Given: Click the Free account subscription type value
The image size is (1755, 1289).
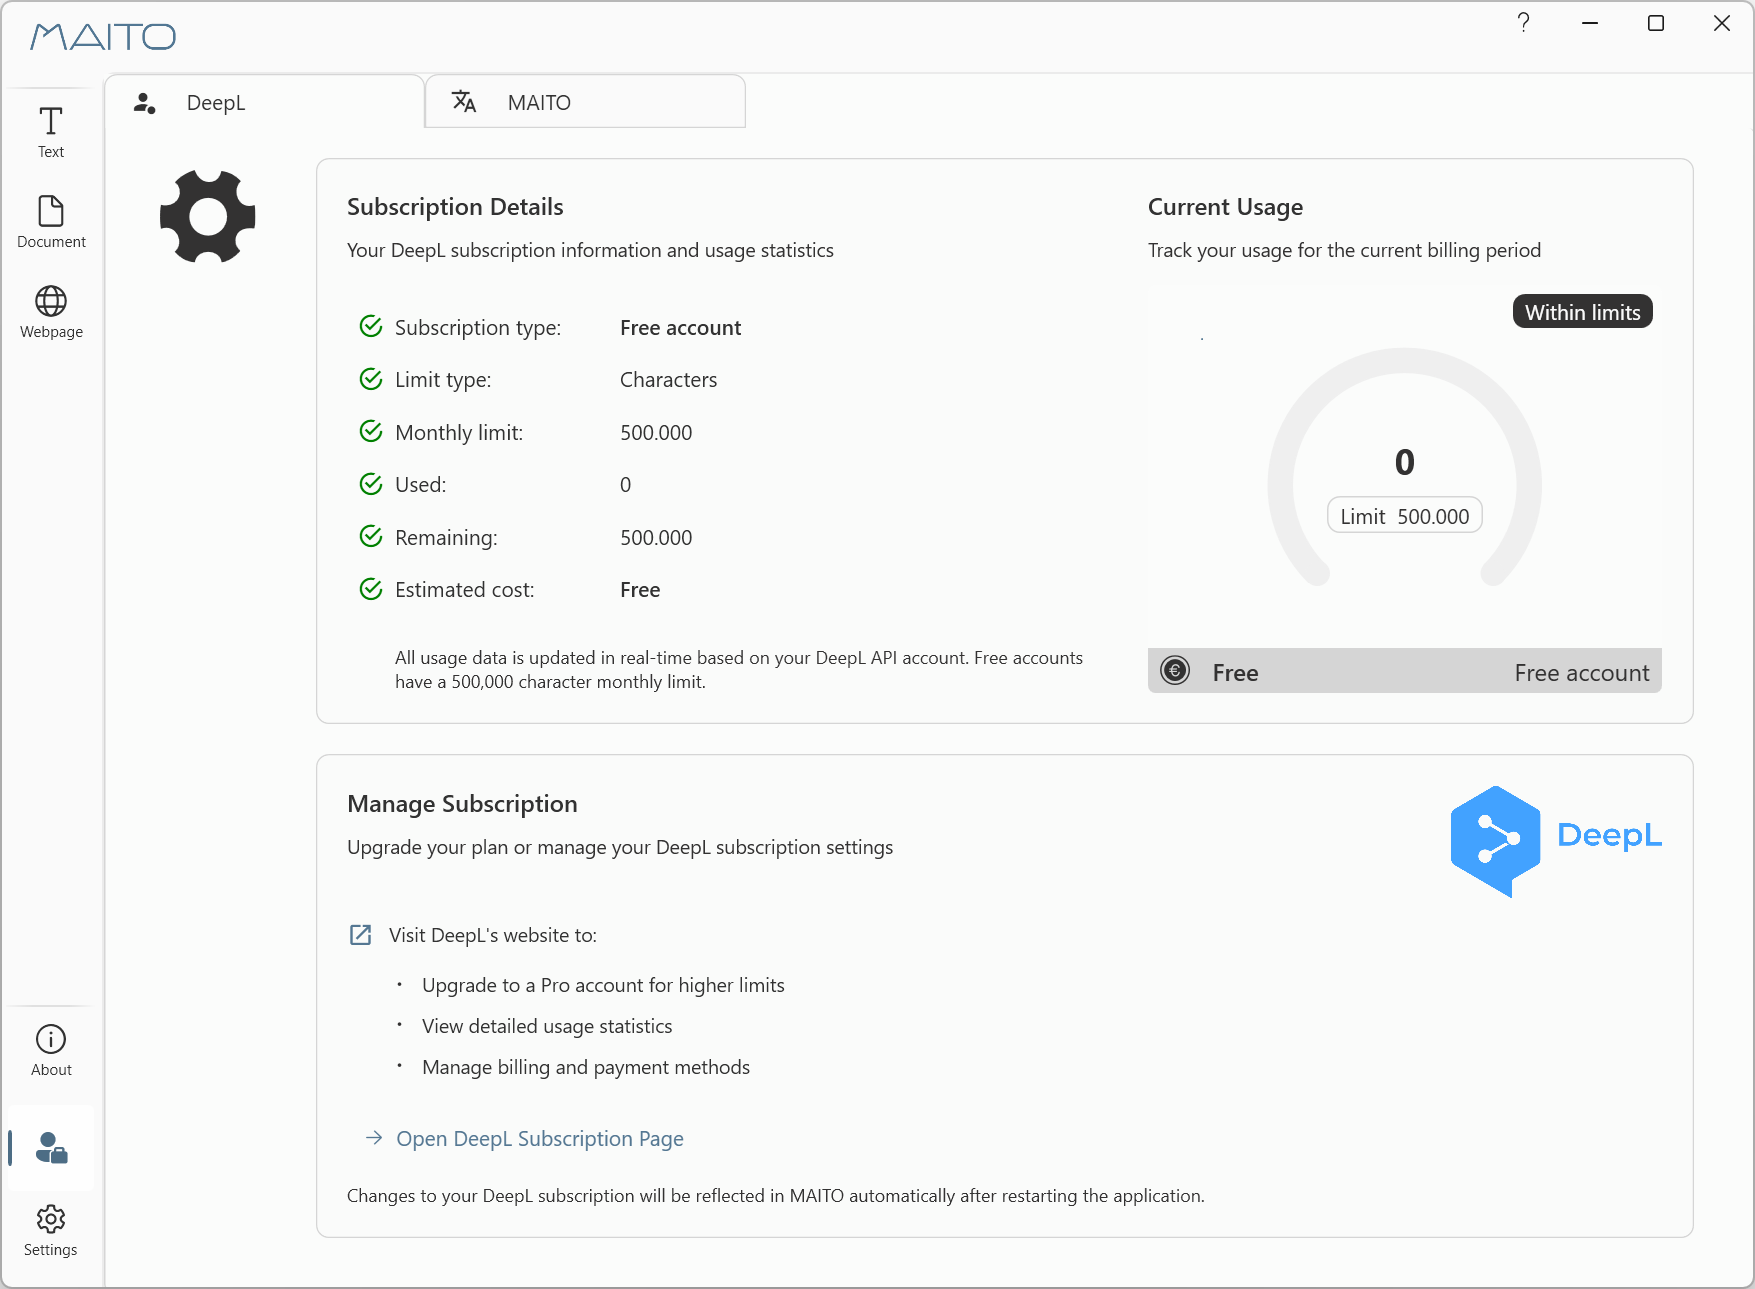Looking at the screenshot, I should click(680, 328).
